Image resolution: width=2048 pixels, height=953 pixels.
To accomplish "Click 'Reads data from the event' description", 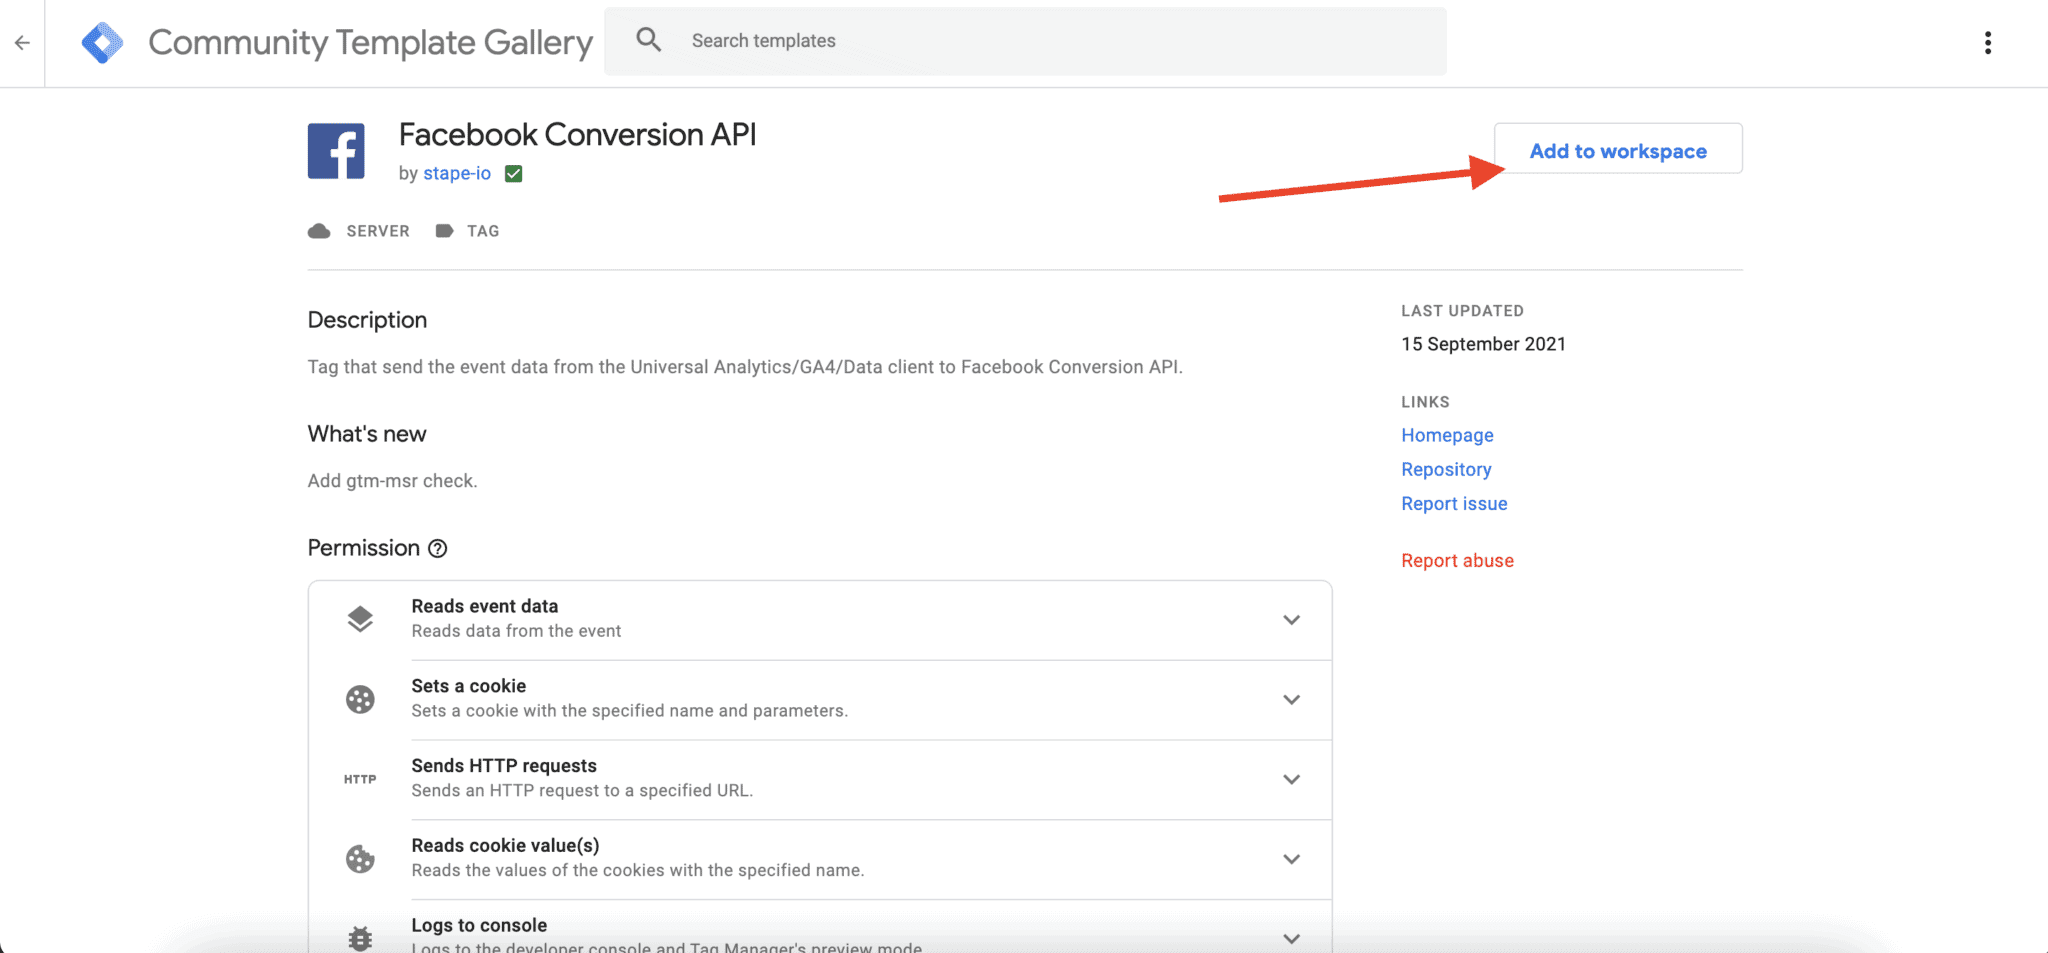I will (516, 631).
